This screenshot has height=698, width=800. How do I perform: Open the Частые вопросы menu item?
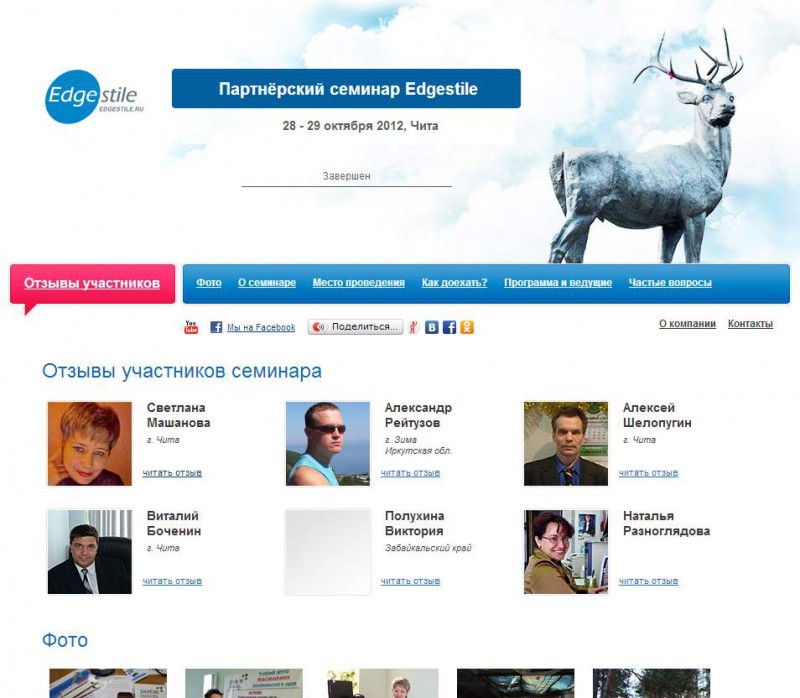670,283
